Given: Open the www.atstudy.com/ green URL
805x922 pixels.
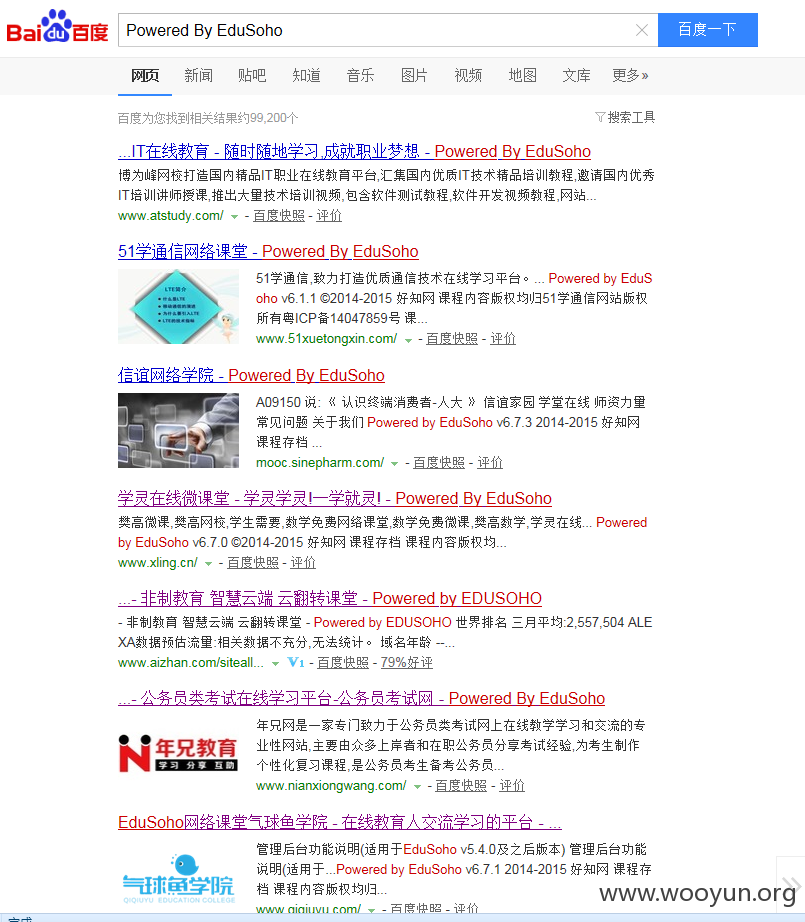Looking at the screenshot, I should (171, 216).
